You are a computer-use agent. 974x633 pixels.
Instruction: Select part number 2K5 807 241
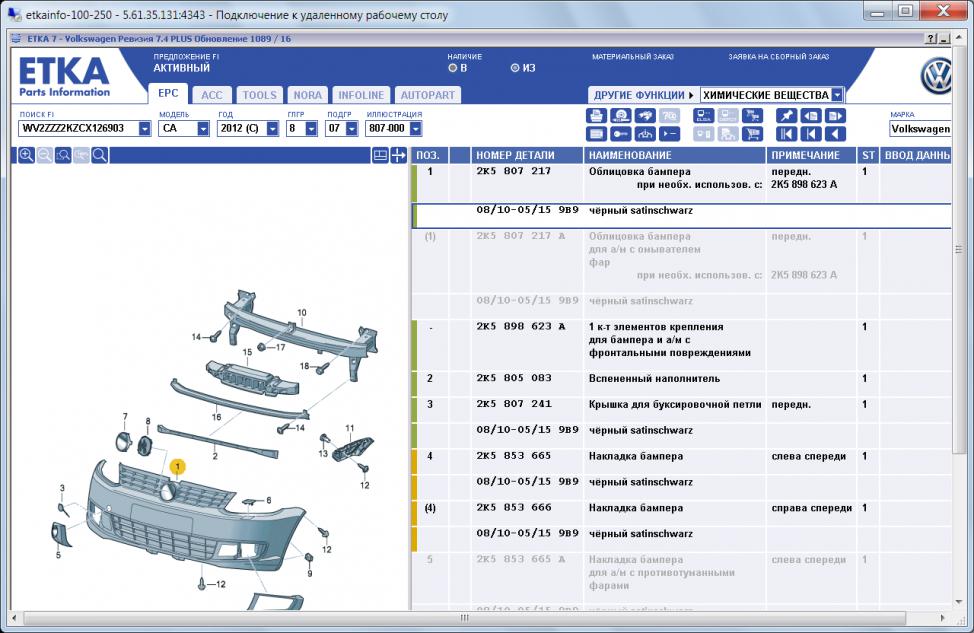click(x=514, y=404)
